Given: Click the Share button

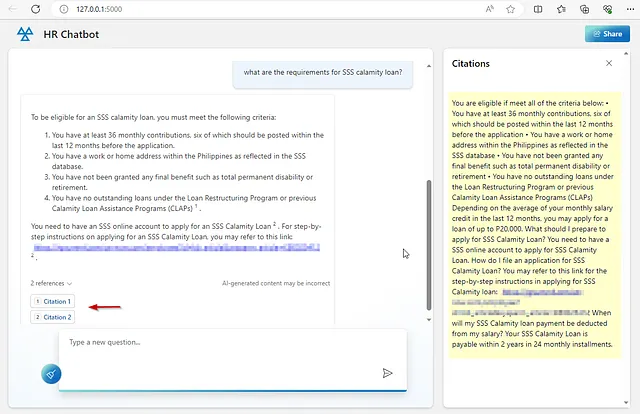Looking at the screenshot, I should (x=607, y=34).
